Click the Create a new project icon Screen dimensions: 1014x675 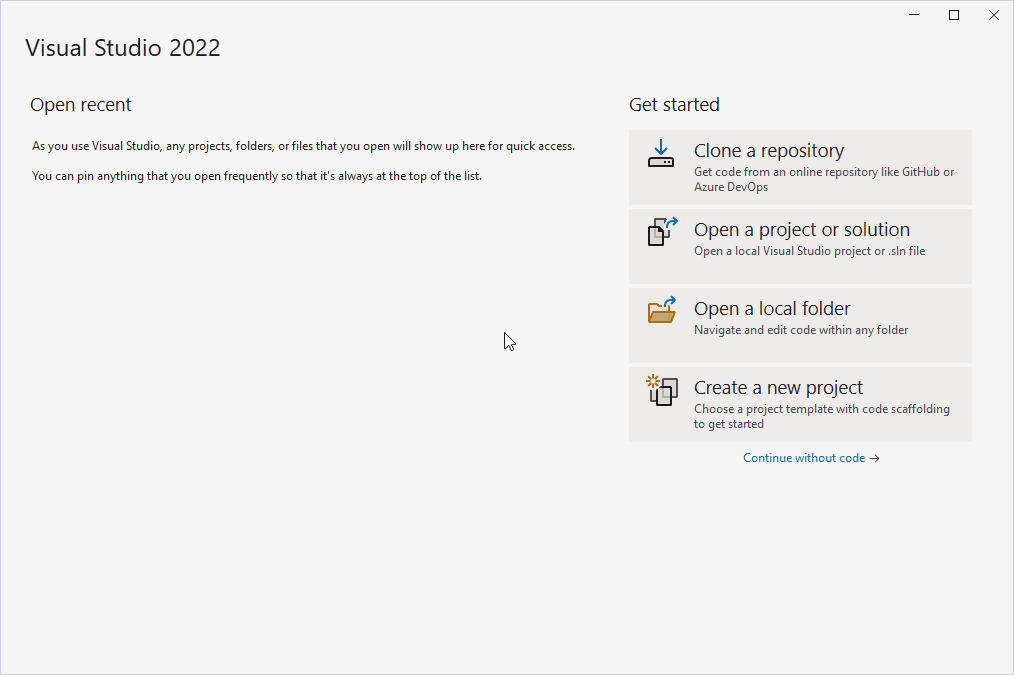[x=662, y=390]
